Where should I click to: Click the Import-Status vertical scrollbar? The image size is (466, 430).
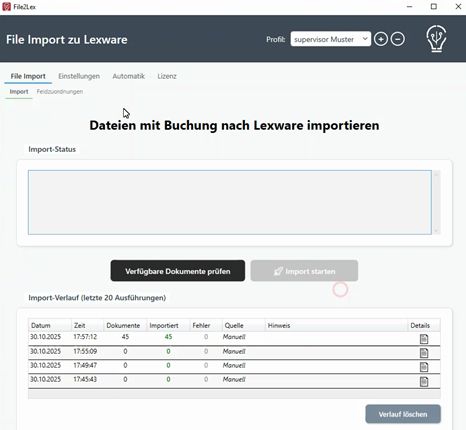(x=436, y=202)
